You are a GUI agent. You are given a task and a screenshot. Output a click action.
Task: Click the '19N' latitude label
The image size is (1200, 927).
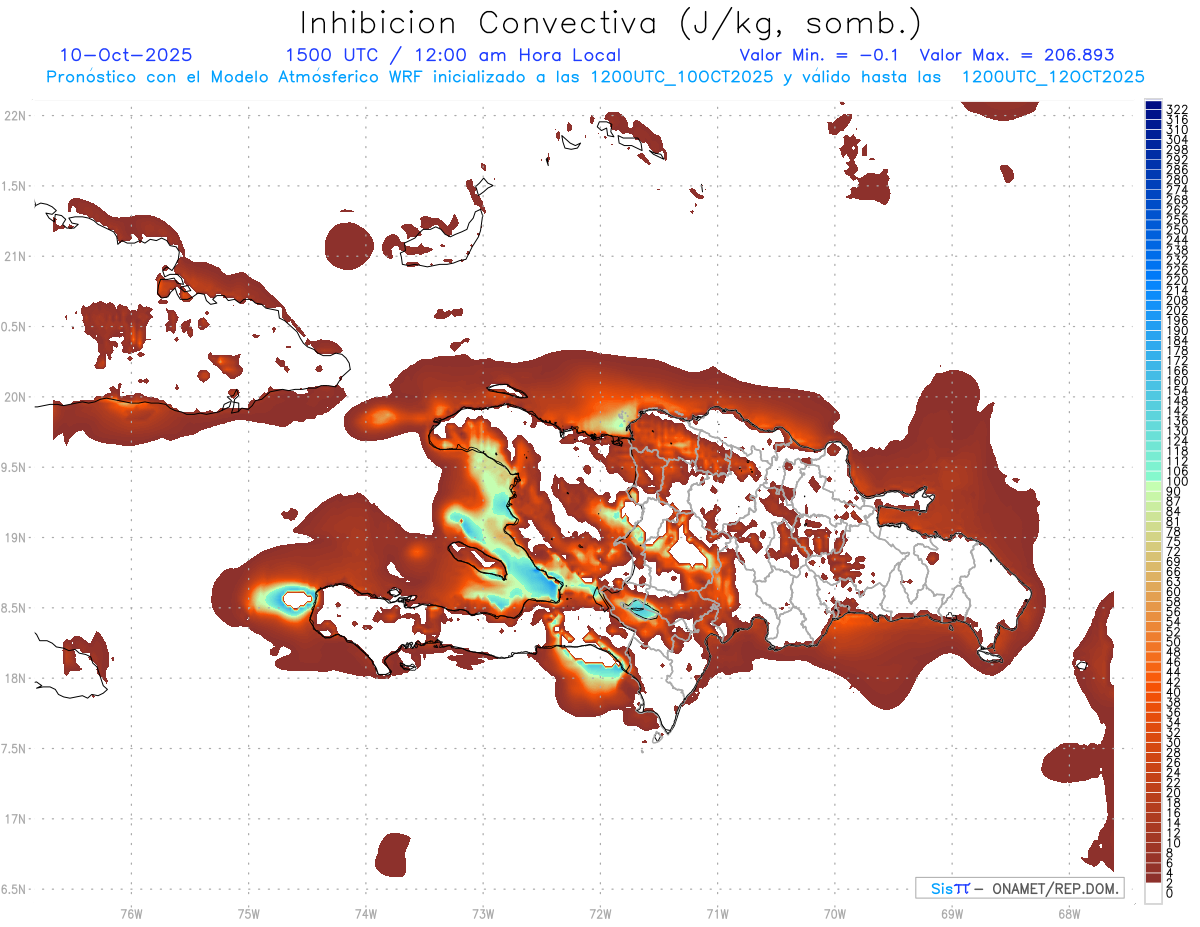click(x=14, y=538)
